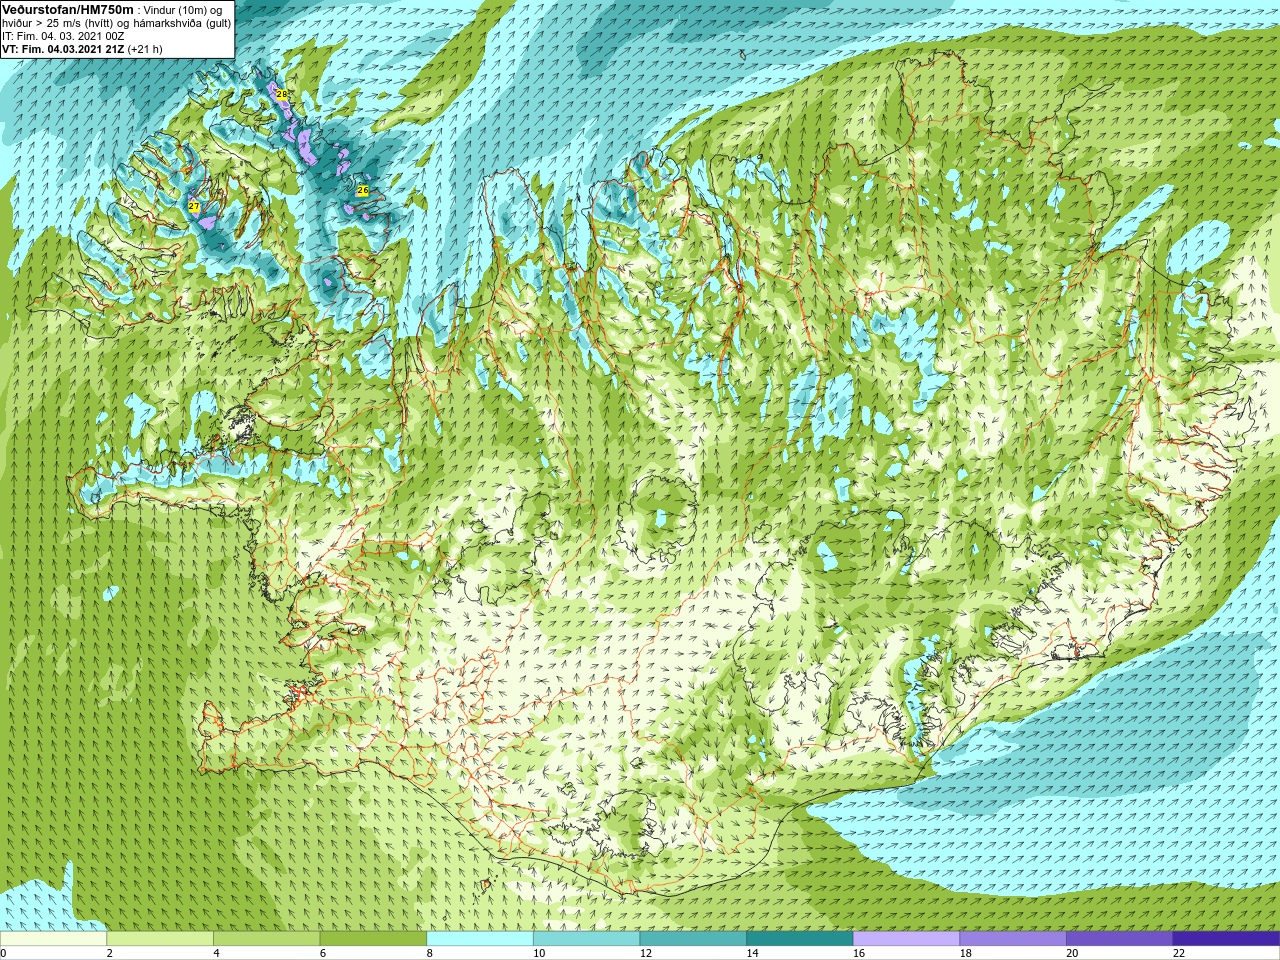
Task: Click the legend scale value 22
Action: [x=1179, y=953]
